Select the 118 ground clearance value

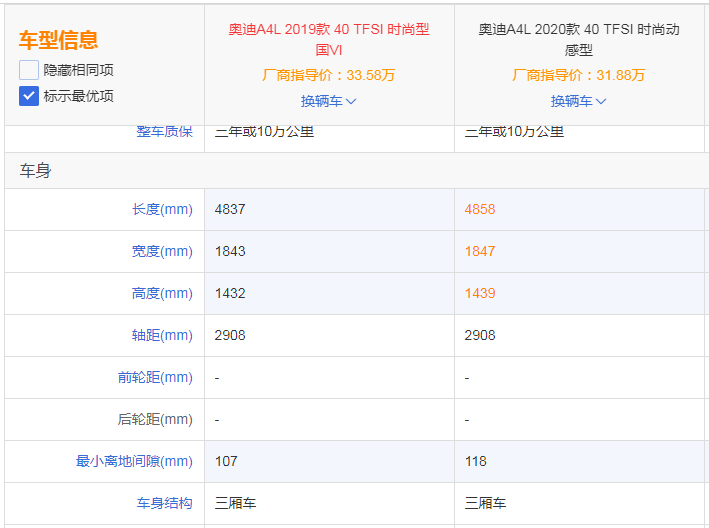tap(476, 462)
